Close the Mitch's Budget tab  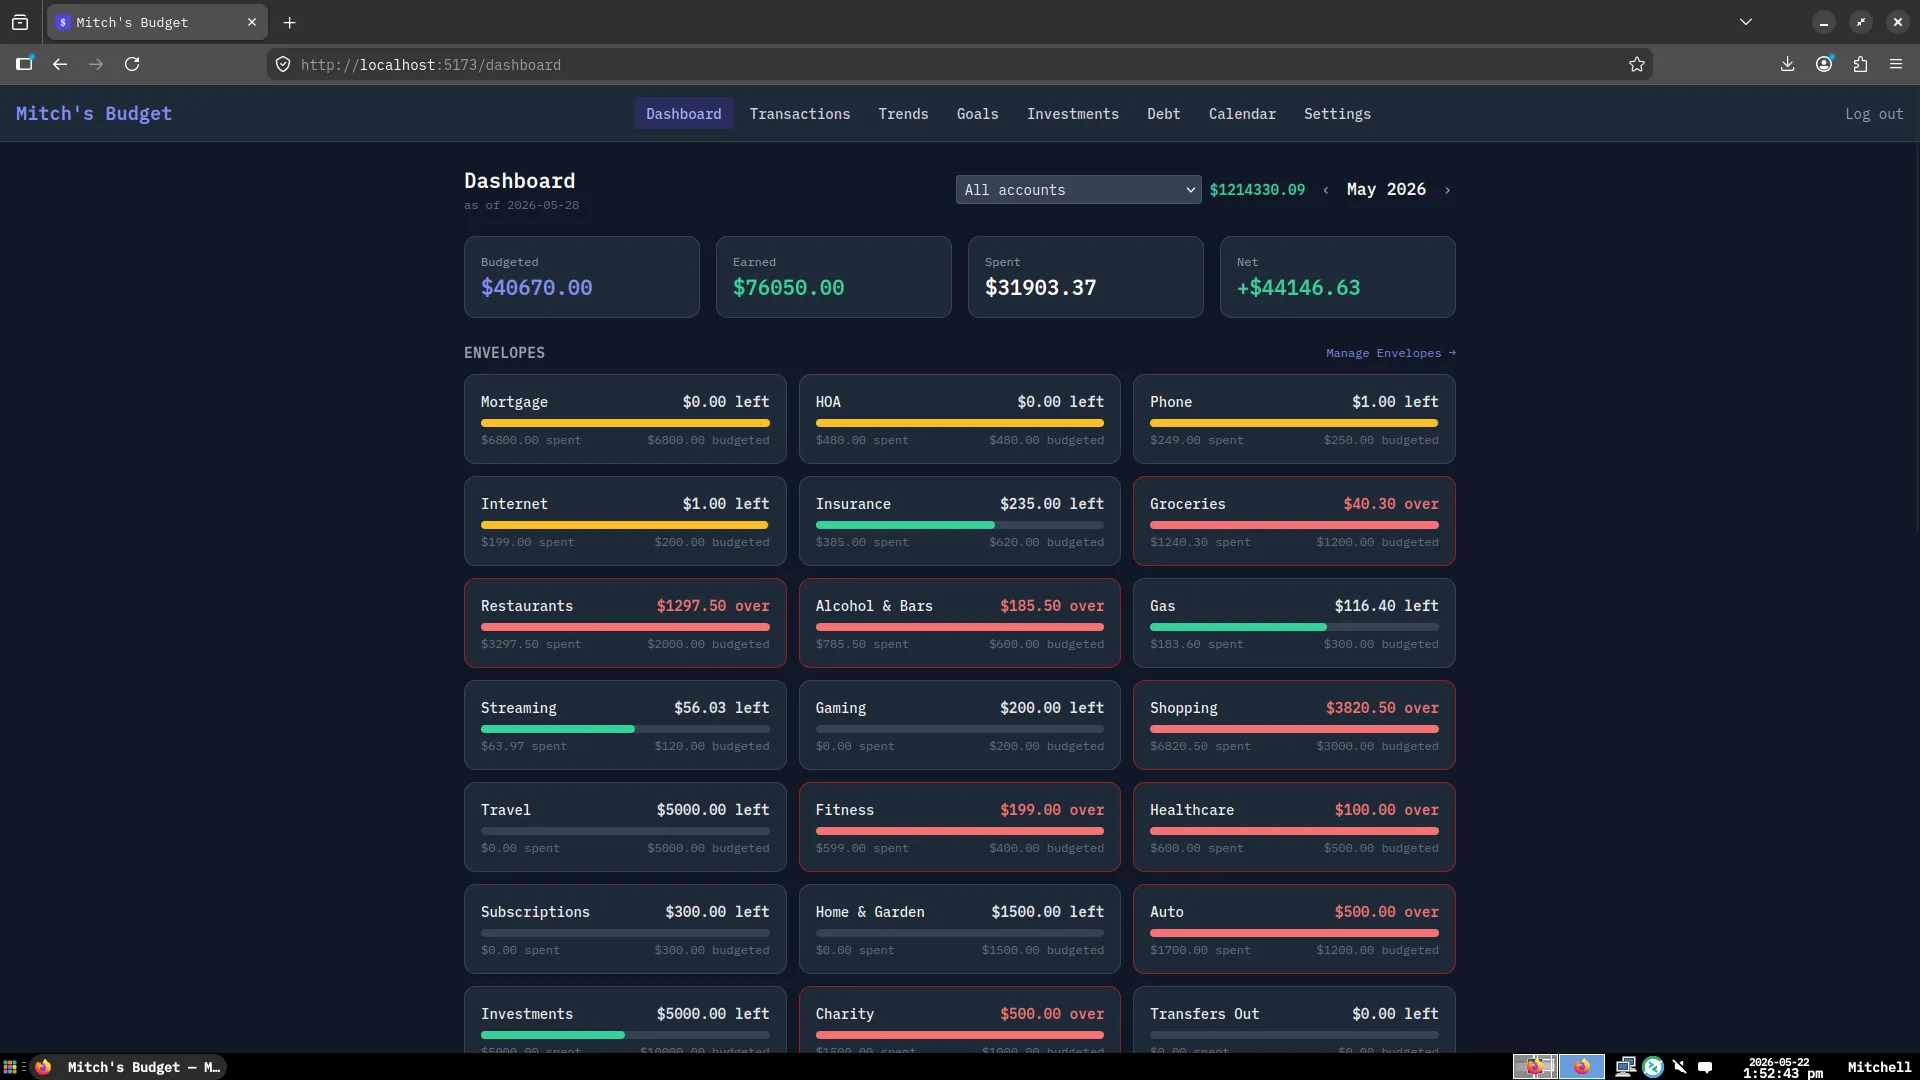pos(252,22)
